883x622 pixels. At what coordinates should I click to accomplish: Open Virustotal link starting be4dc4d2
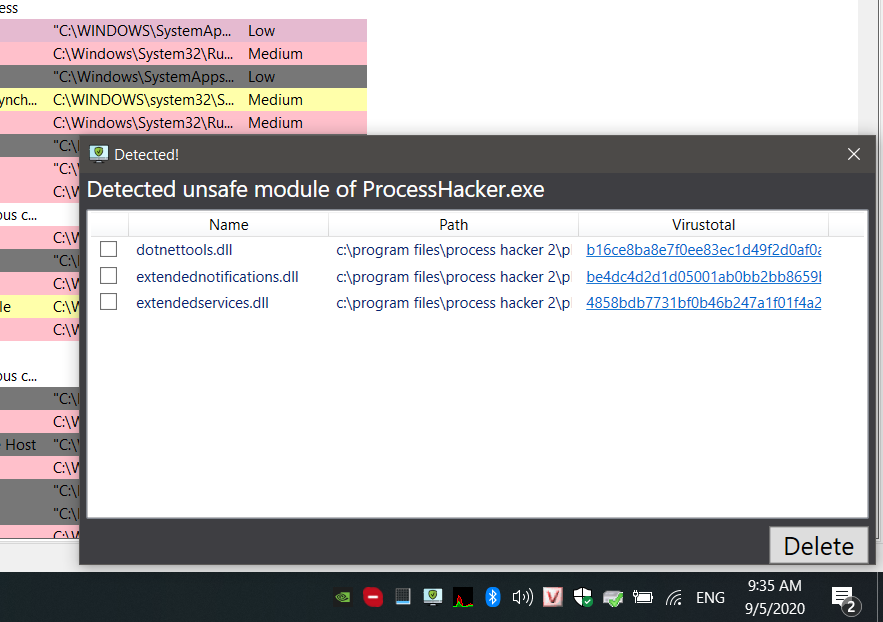703,277
